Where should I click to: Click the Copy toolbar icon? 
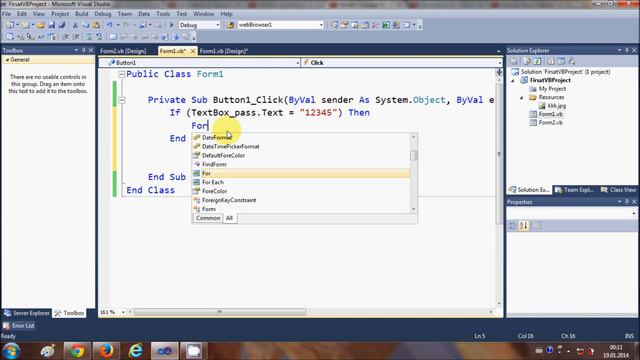pyautogui.click(x=86, y=25)
